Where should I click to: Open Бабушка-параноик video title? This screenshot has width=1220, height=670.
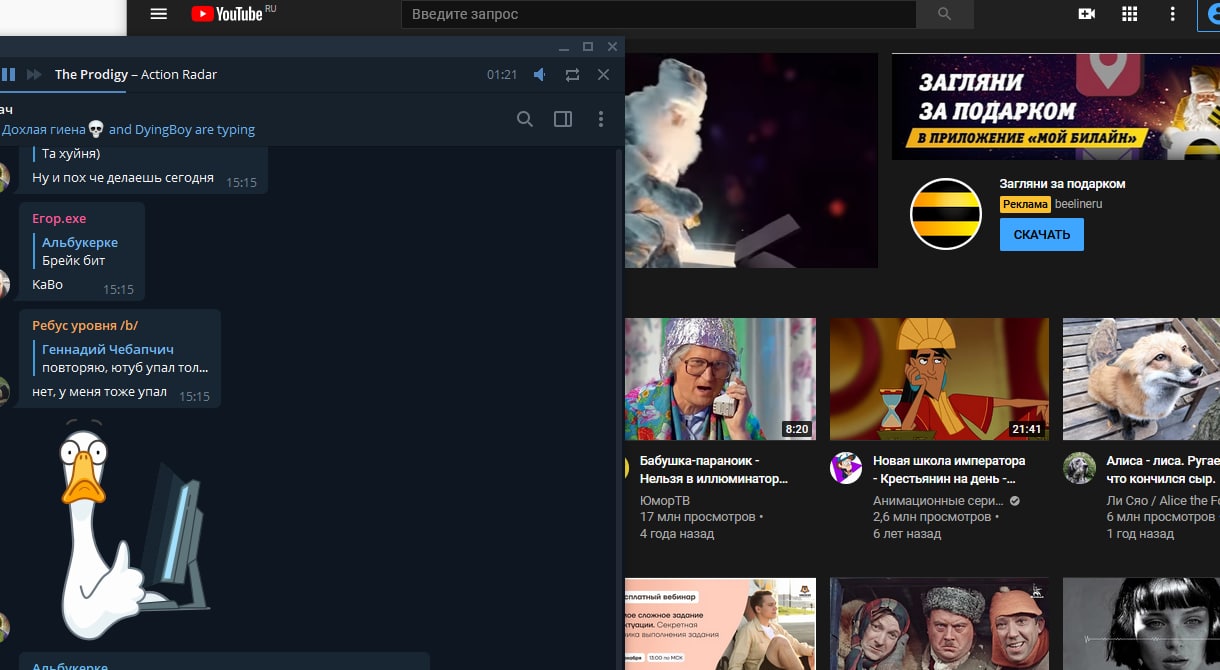coord(714,470)
